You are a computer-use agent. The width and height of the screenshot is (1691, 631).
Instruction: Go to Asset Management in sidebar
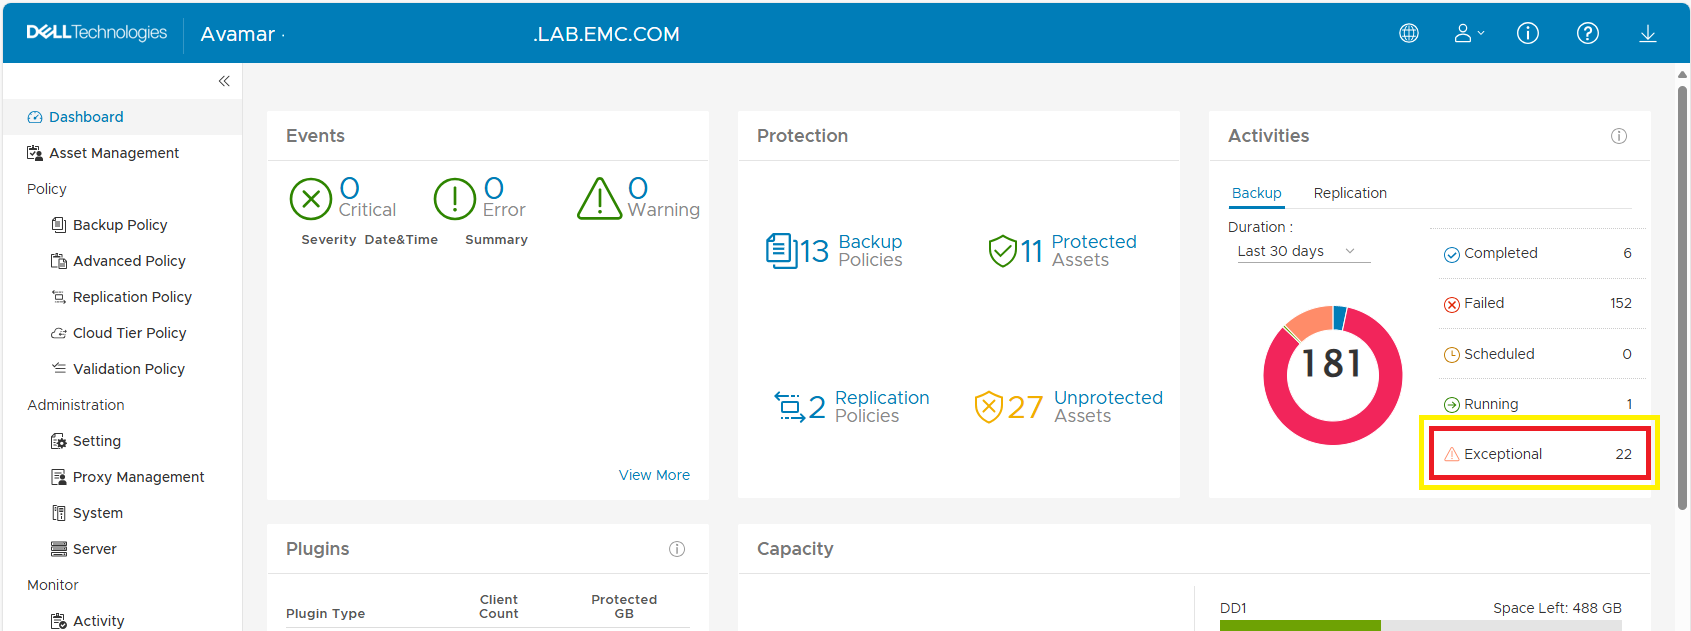click(114, 153)
